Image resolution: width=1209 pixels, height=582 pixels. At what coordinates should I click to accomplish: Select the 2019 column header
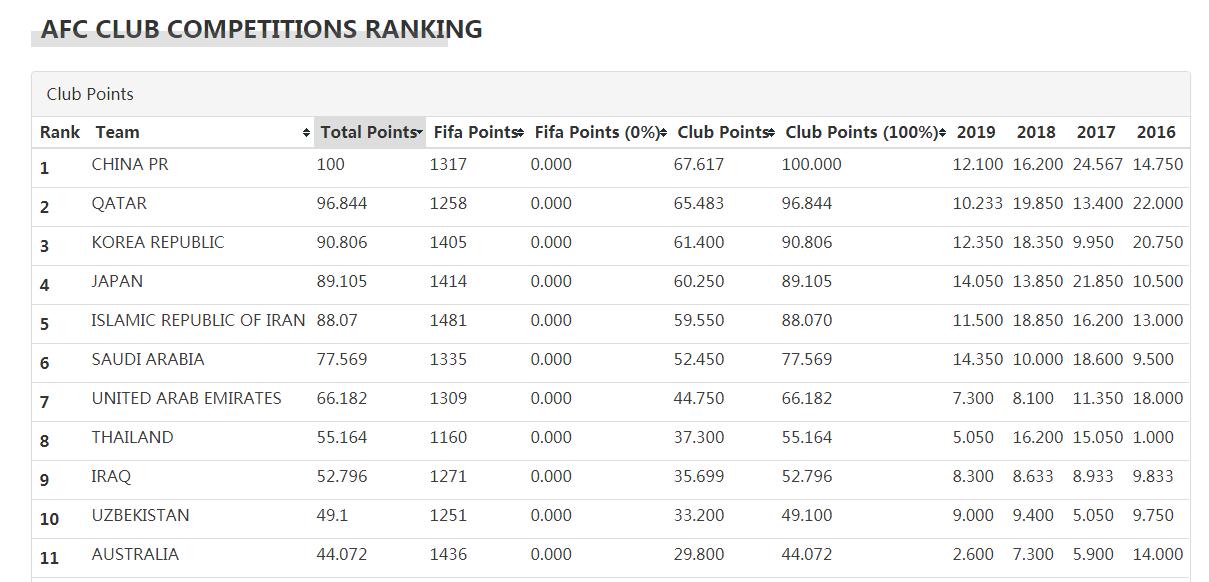[976, 132]
